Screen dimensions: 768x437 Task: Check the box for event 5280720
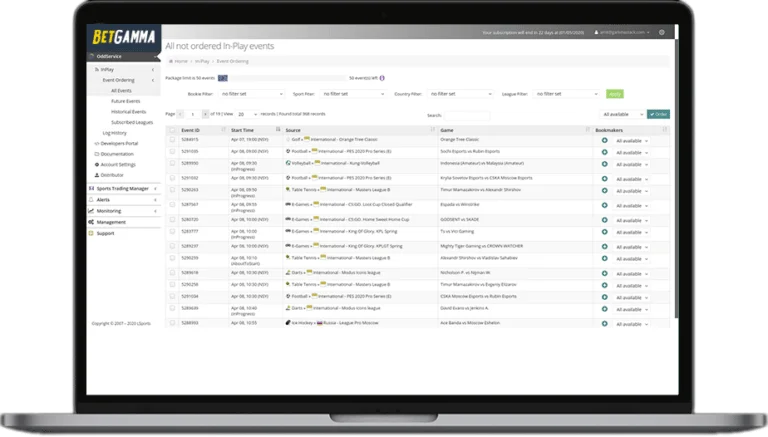172,219
